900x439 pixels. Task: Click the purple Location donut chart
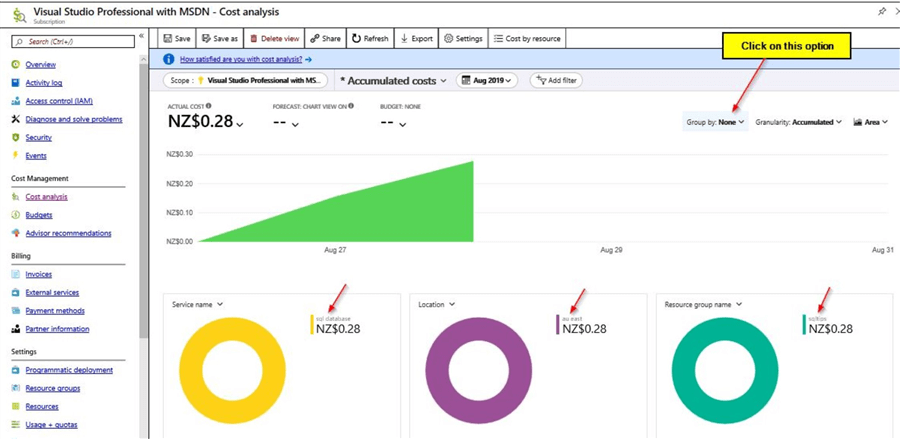click(x=478, y=370)
